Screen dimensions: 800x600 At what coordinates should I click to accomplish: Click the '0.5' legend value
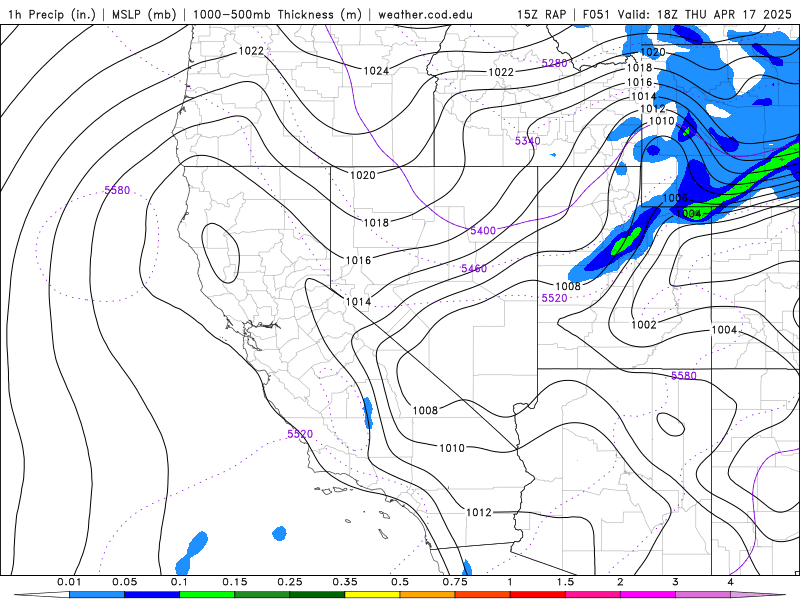400,582
